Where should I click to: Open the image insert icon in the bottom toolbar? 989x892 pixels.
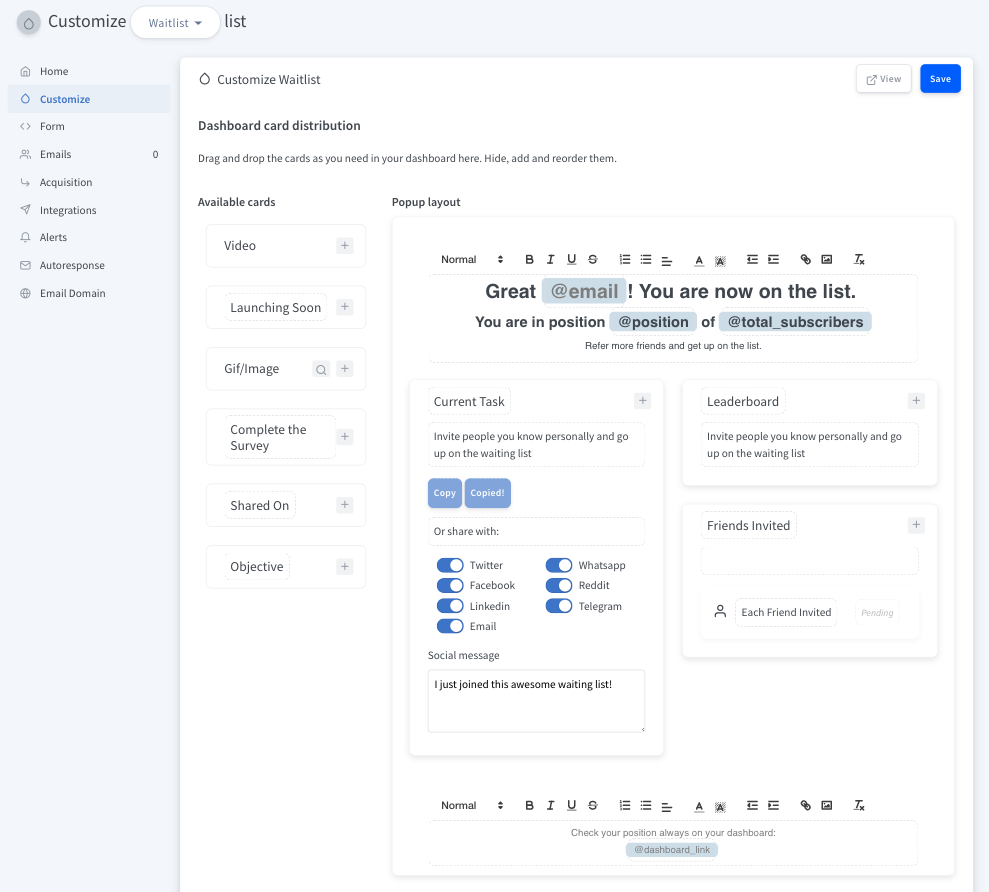coord(826,805)
